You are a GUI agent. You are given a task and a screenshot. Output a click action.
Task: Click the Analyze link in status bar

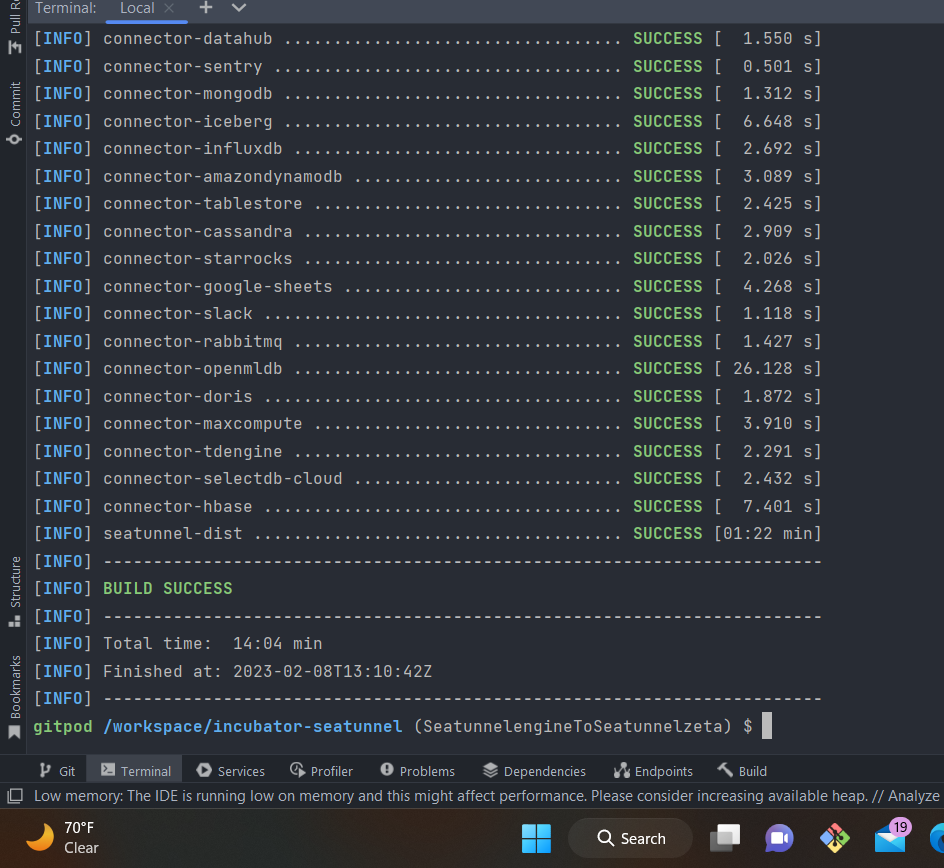point(912,796)
